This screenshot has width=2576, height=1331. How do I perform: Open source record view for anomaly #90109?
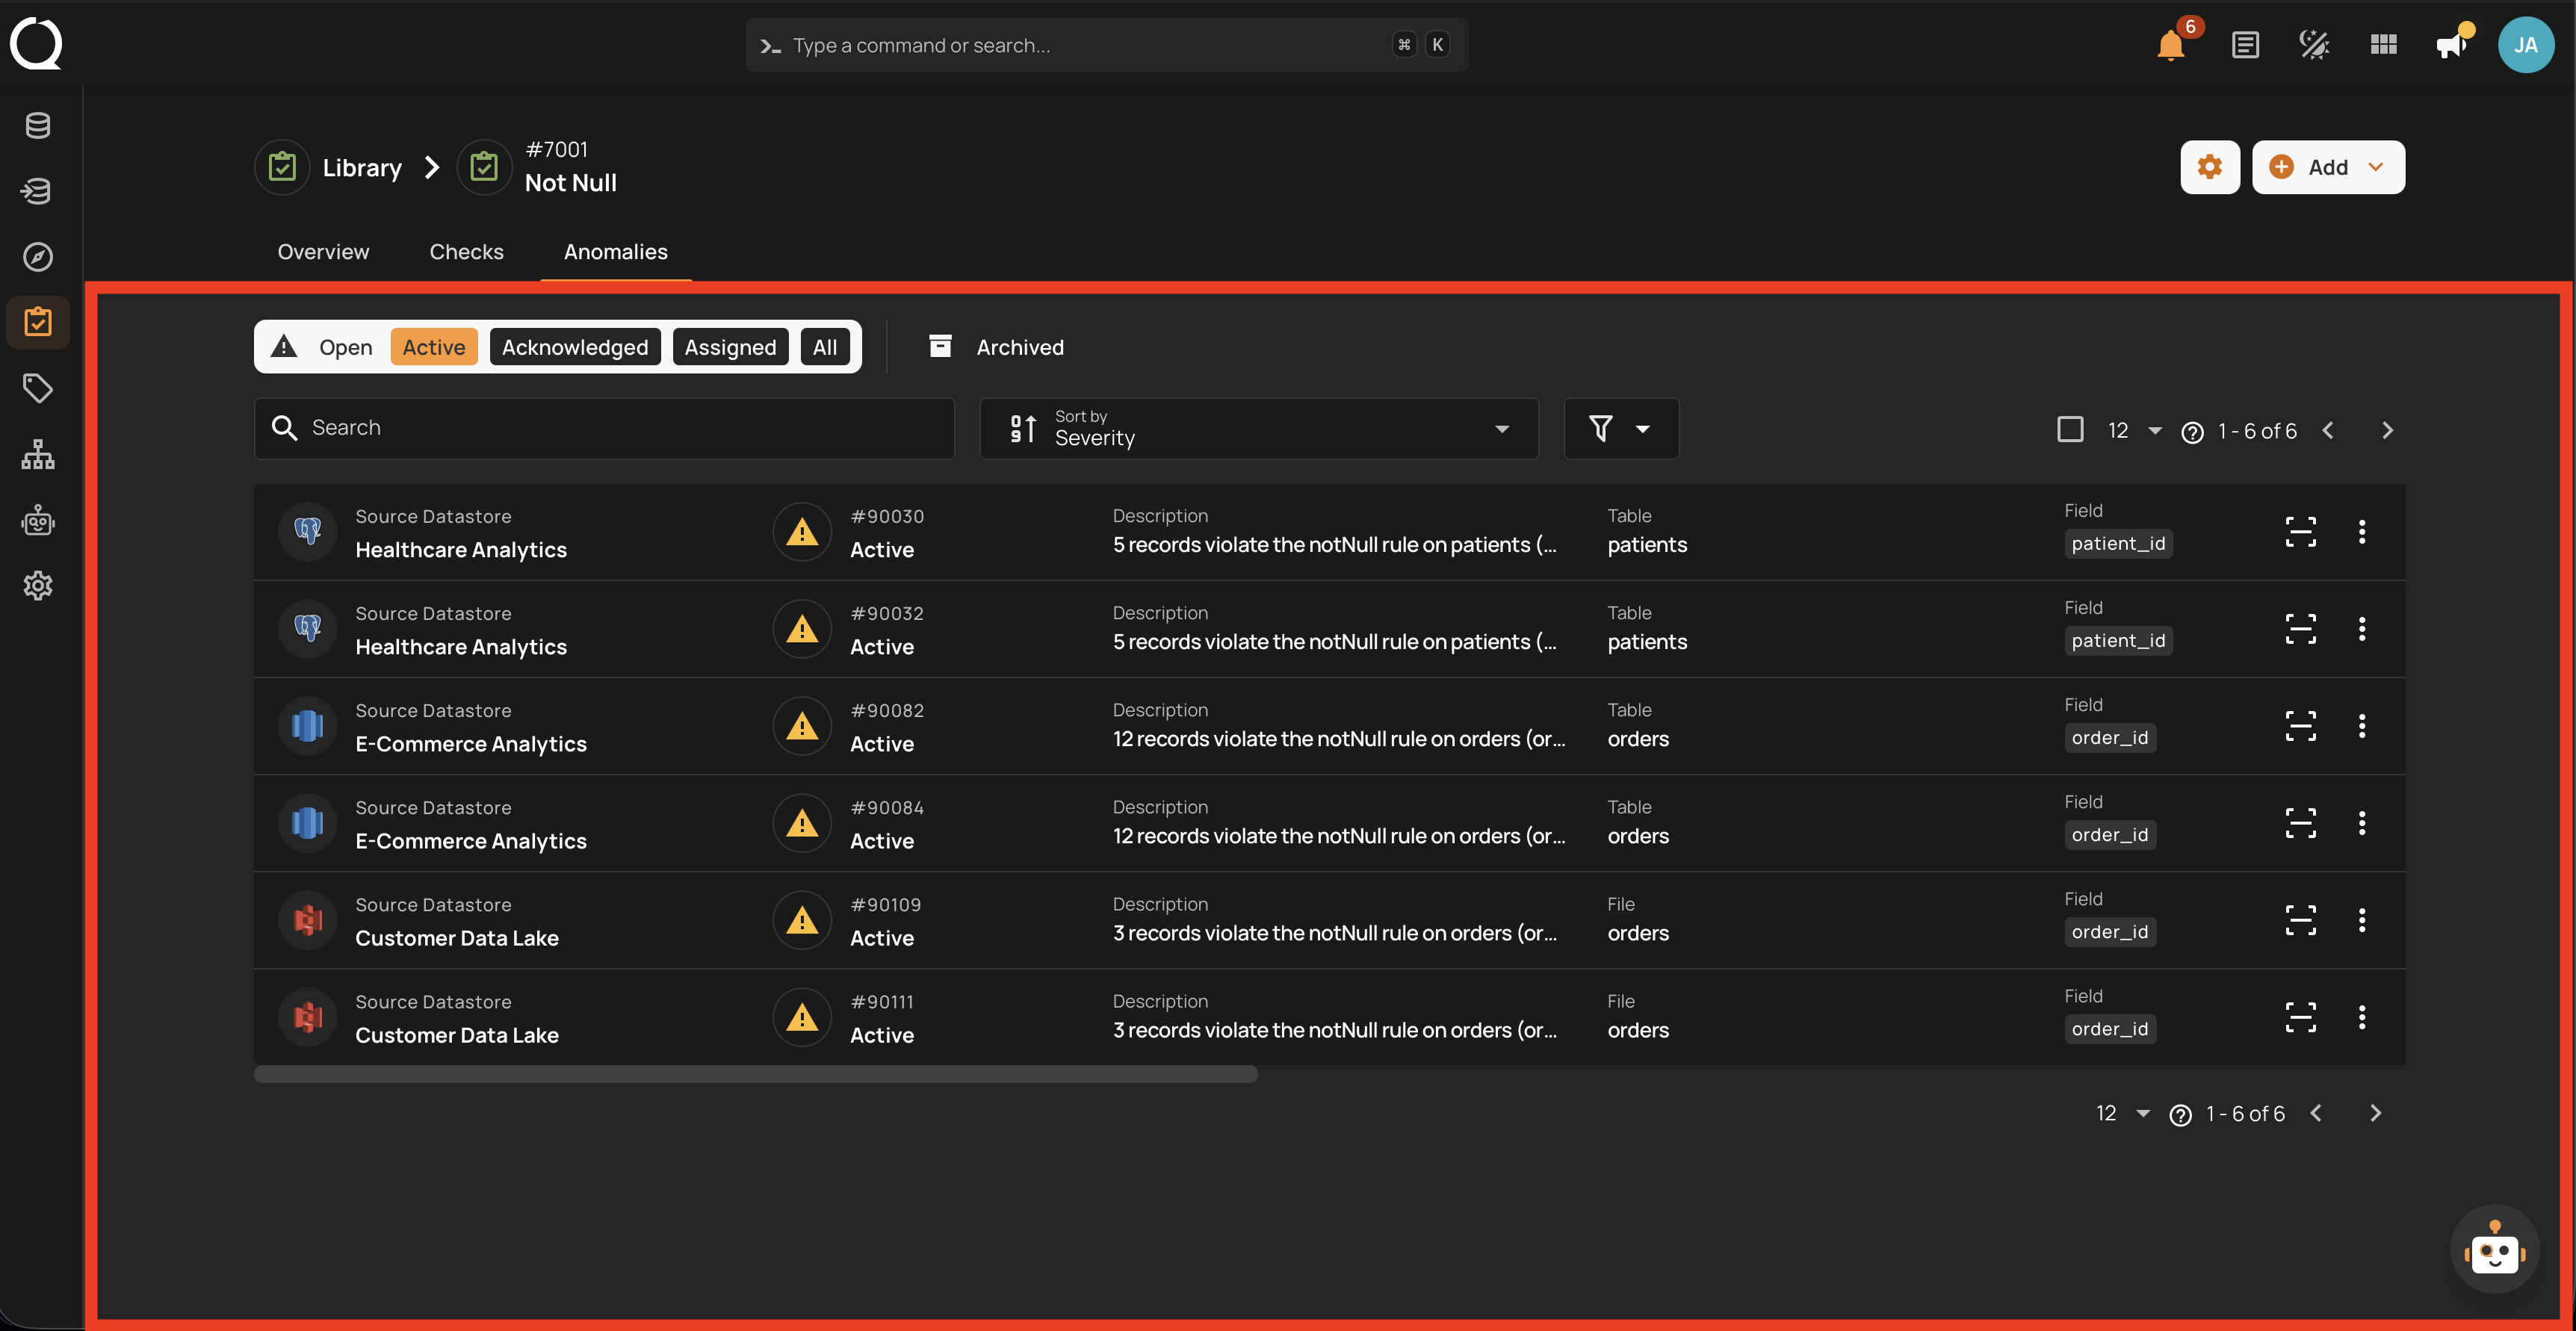point(2300,920)
